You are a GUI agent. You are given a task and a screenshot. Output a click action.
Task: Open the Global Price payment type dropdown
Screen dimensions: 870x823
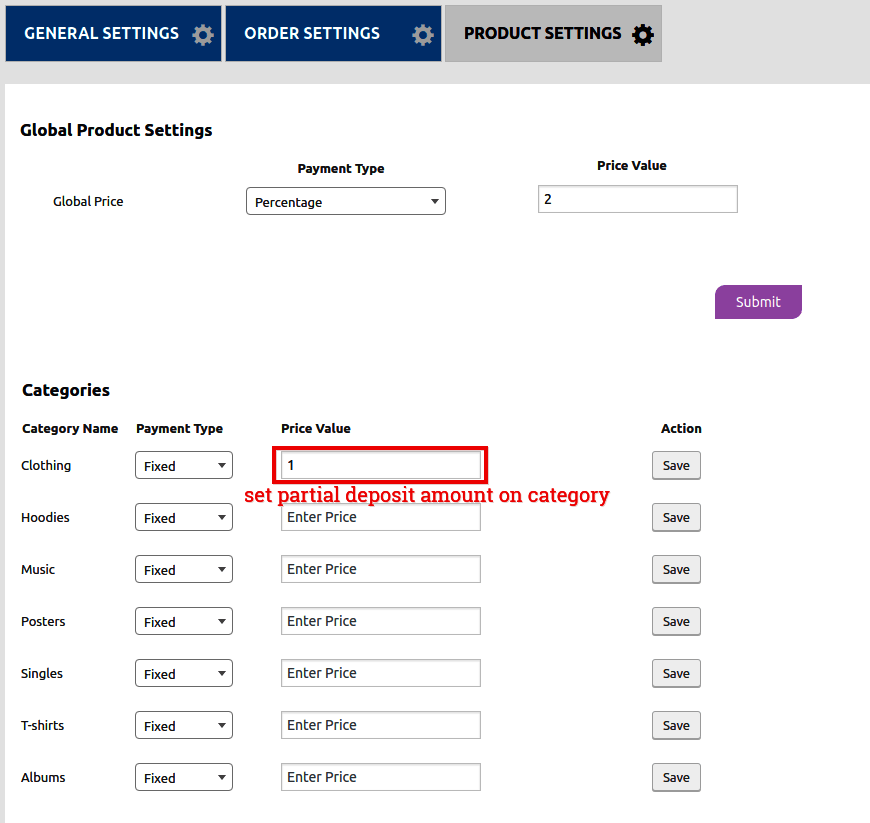pyautogui.click(x=345, y=201)
